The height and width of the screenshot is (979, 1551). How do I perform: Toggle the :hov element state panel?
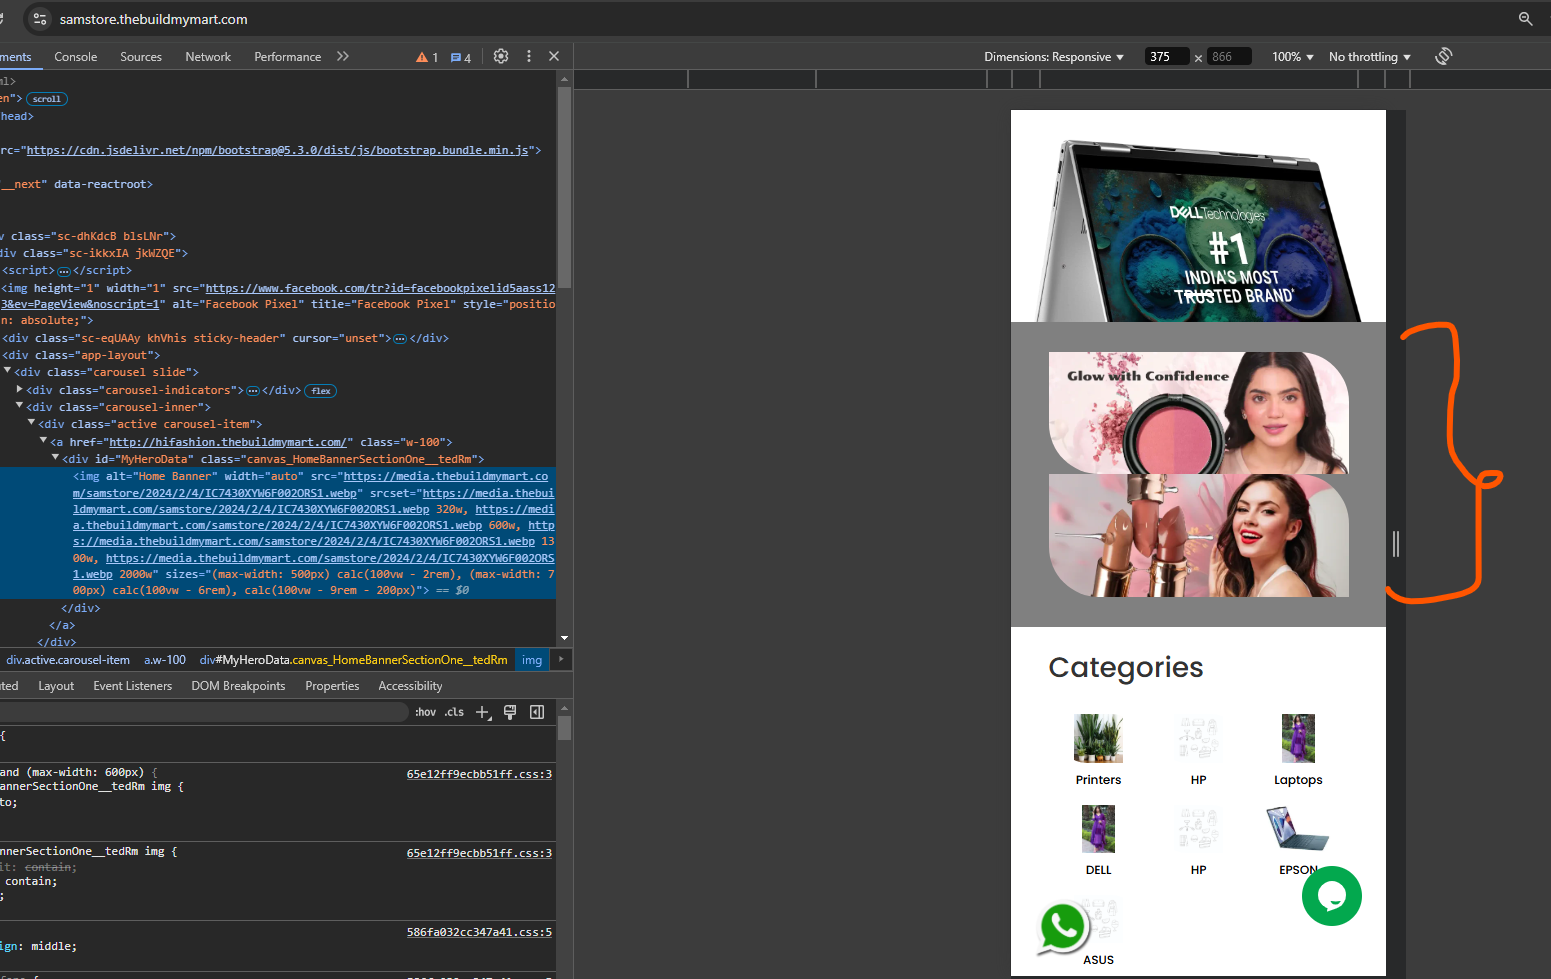(x=425, y=712)
